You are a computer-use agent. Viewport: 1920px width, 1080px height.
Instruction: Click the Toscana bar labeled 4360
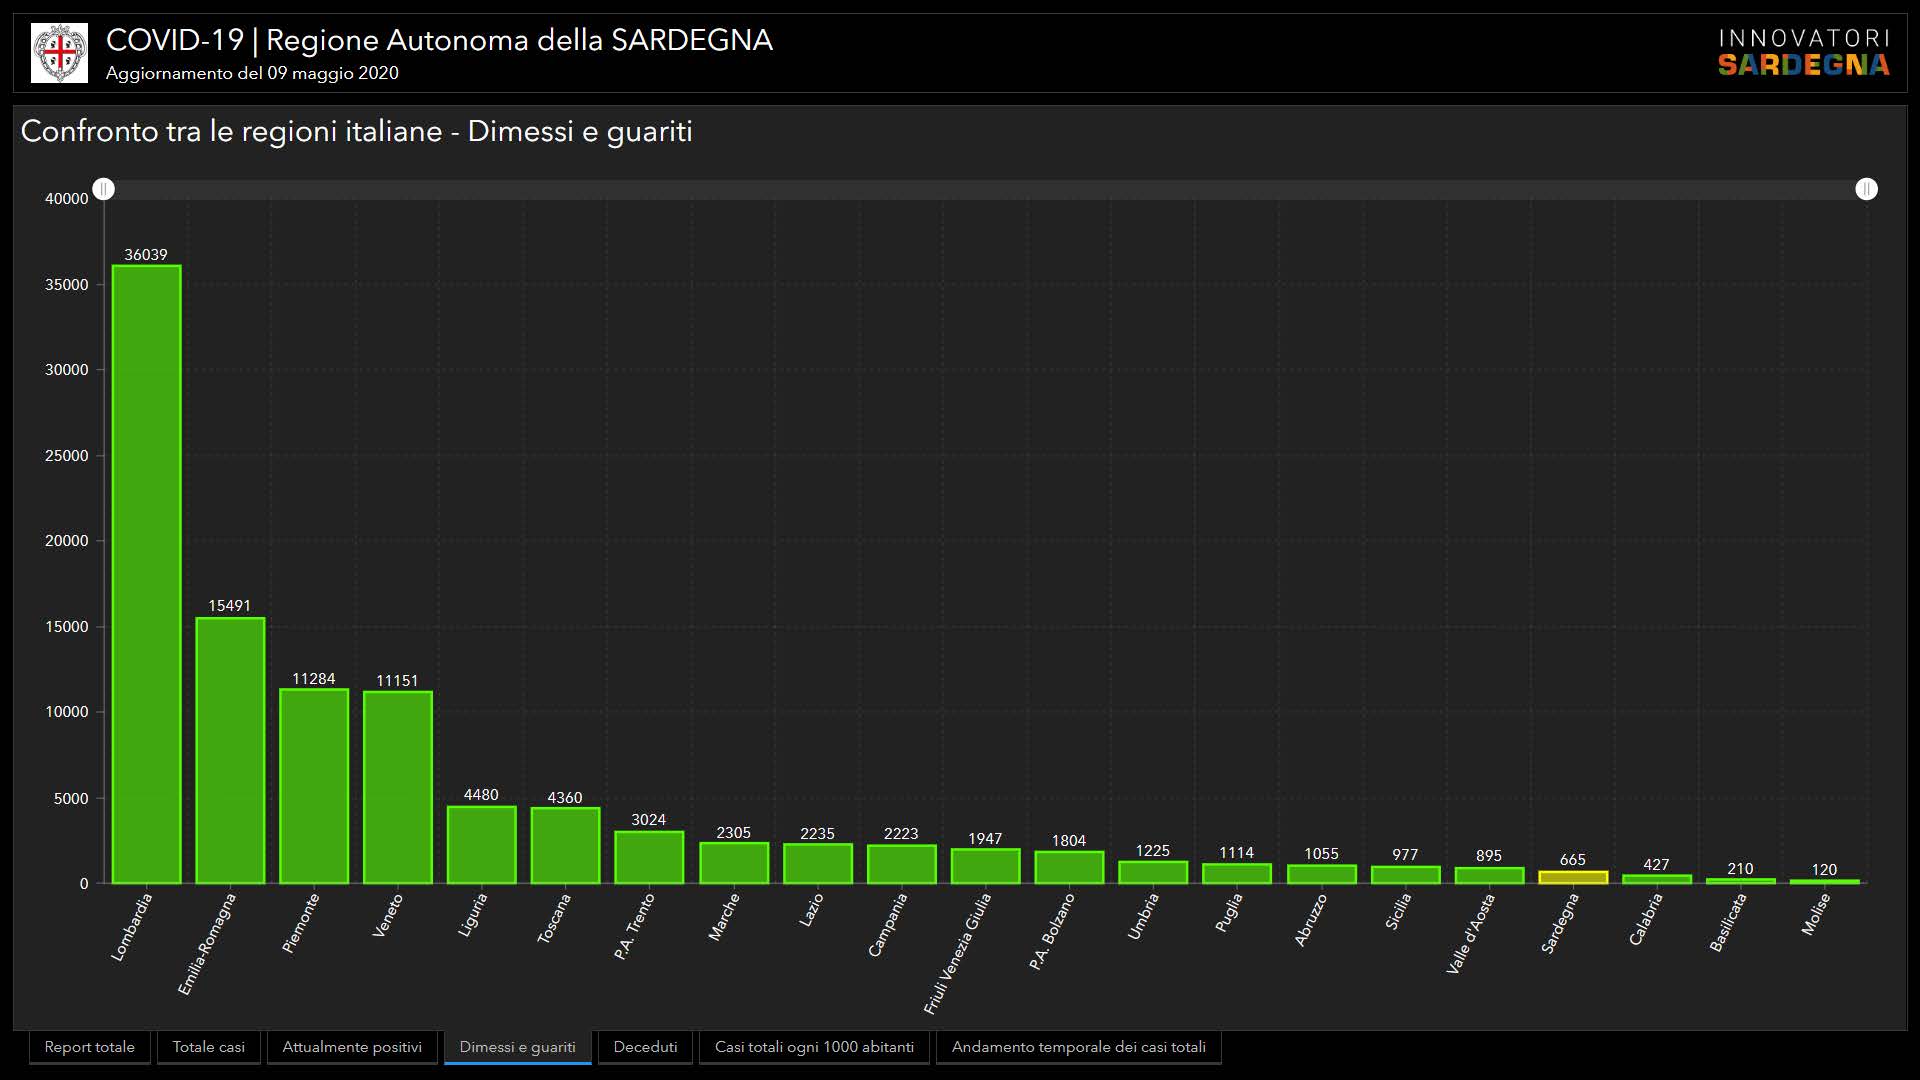(565, 846)
